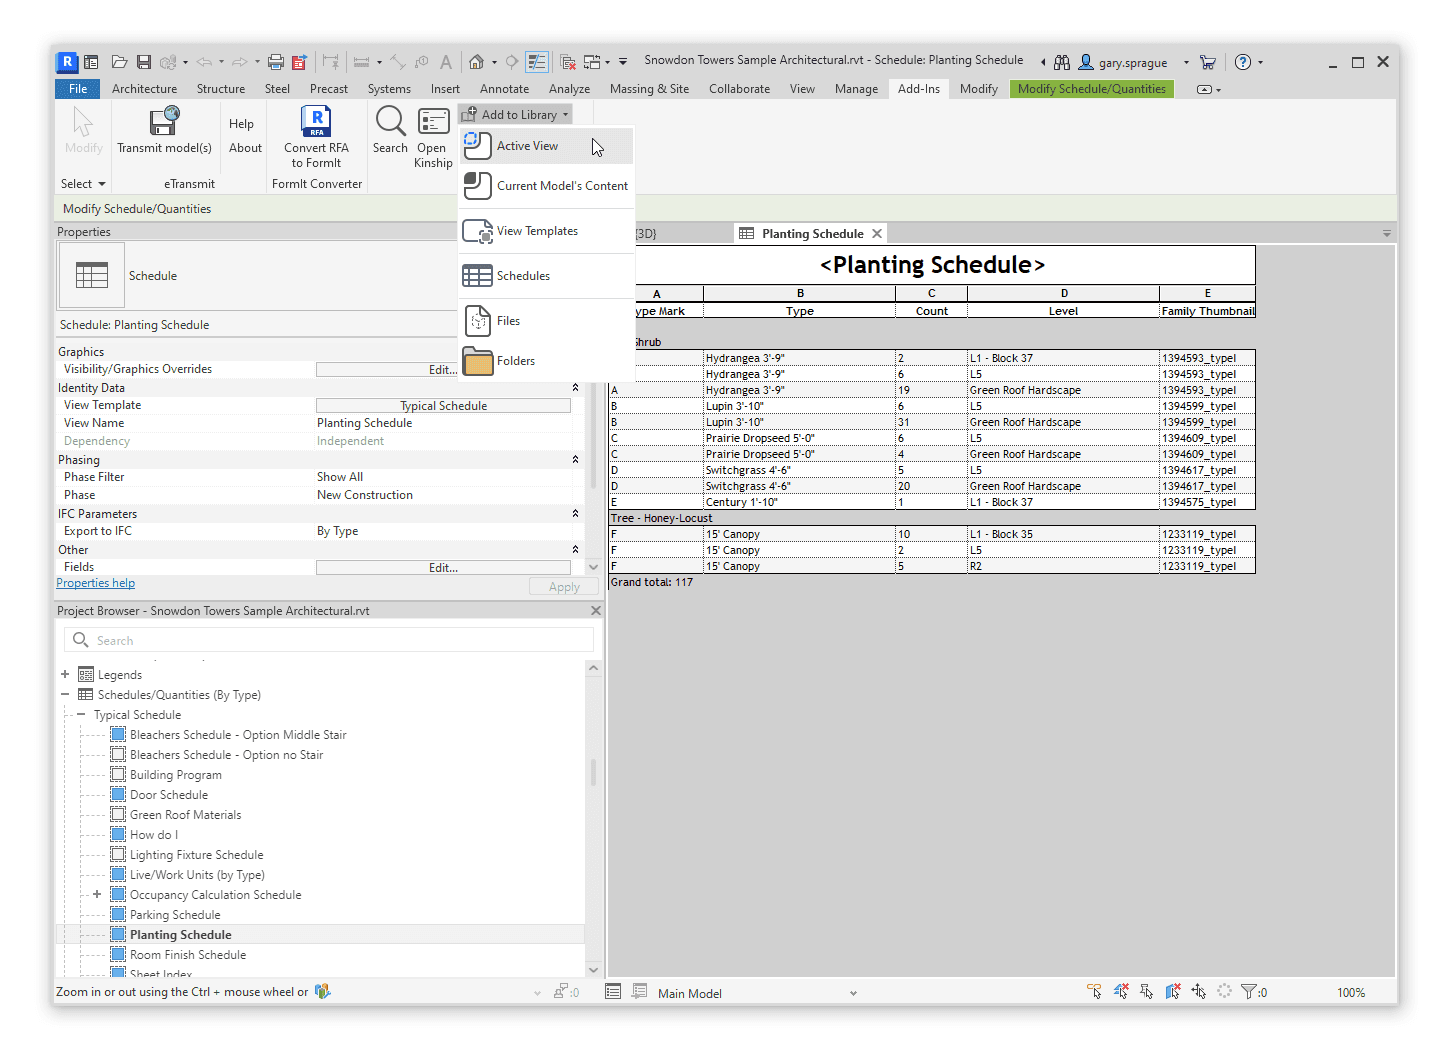Click the View Templates option with camera icon
Image resolution: width=1452 pixels, height=1052 pixels.
(538, 230)
